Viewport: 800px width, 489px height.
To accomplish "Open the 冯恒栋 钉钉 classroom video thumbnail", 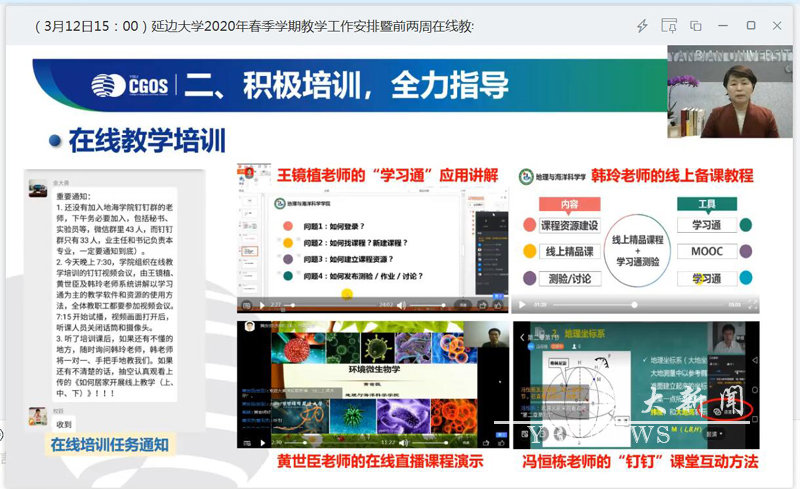I will [635, 384].
